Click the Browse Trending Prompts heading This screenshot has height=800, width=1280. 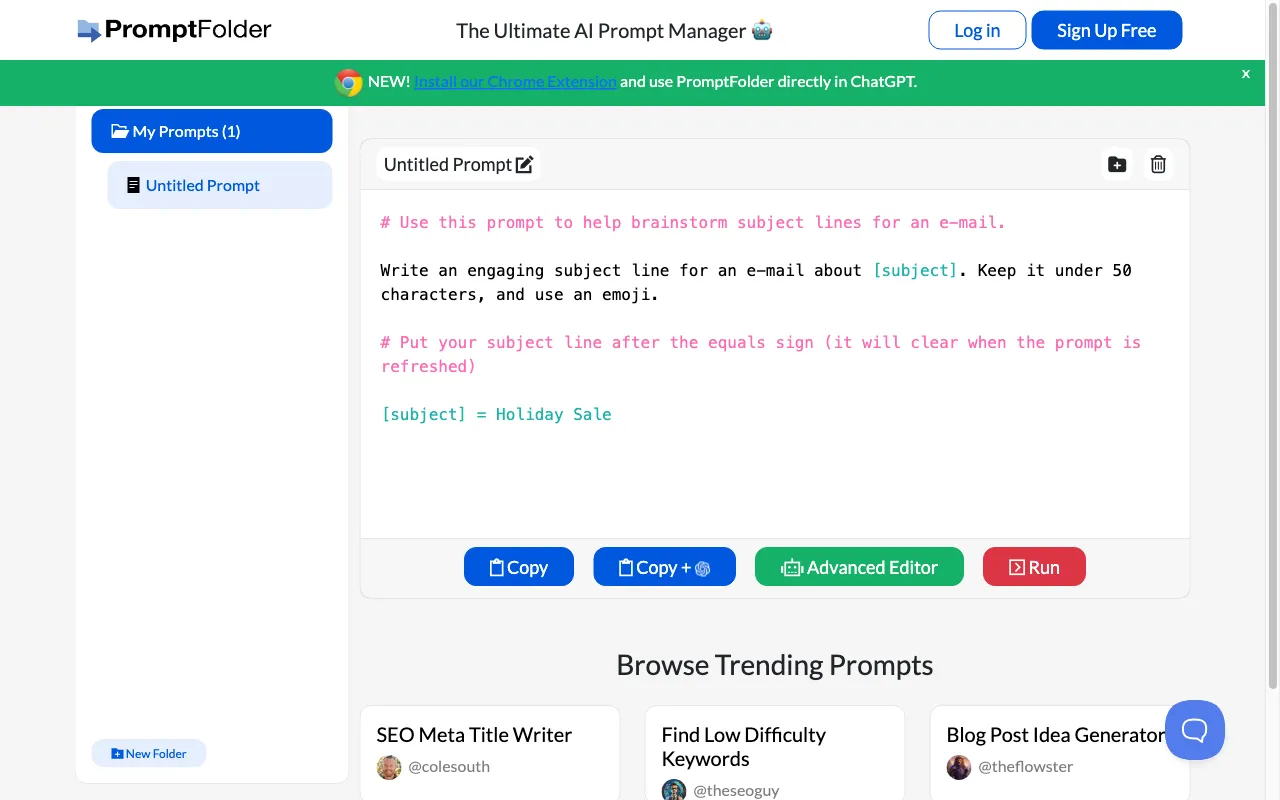(x=775, y=665)
